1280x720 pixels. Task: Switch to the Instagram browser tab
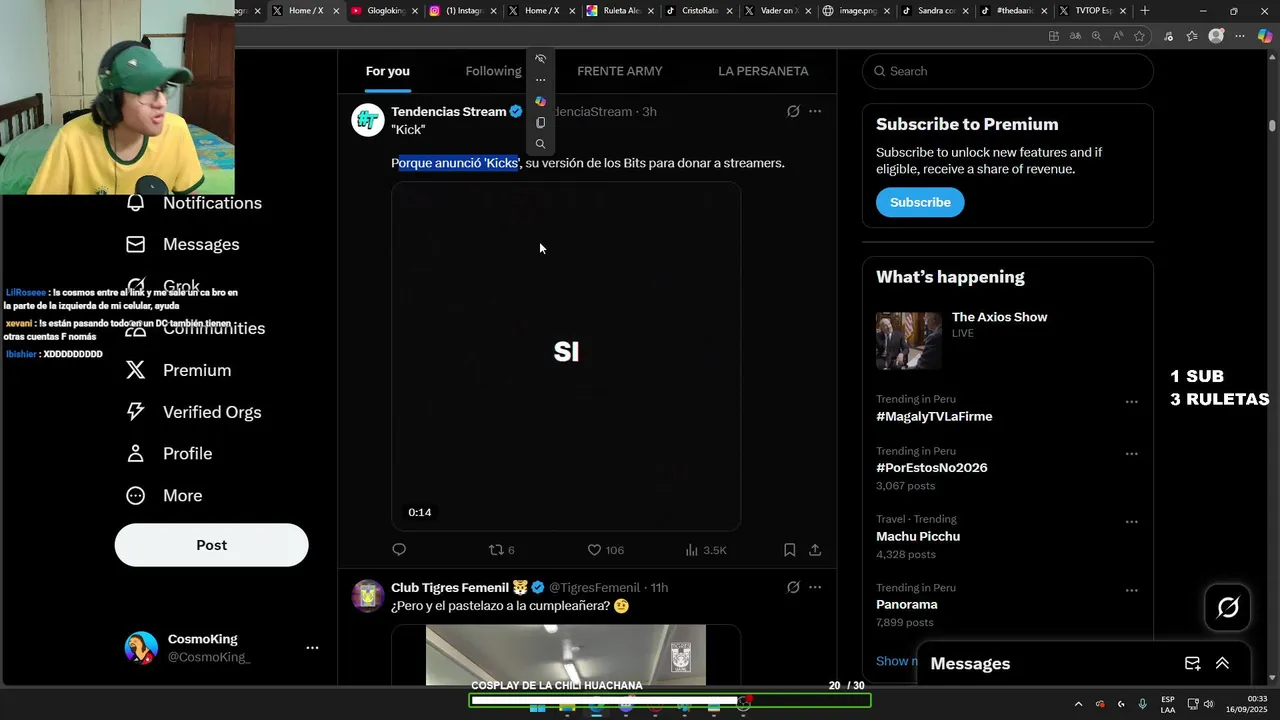pos(462,11)
